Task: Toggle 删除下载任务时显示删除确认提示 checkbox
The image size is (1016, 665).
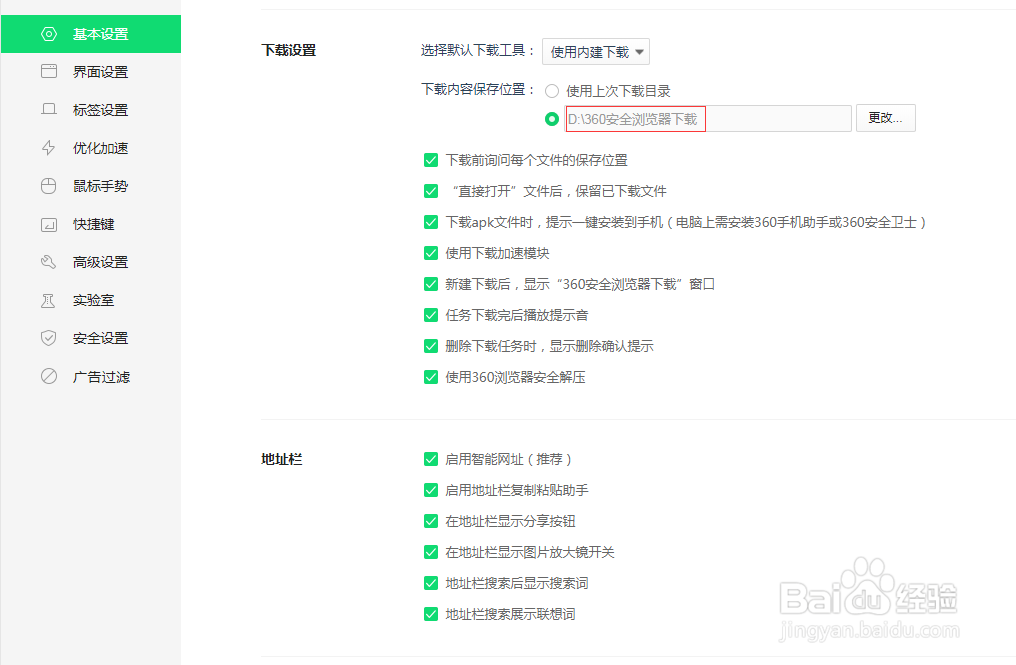Action: coord(431,346)
